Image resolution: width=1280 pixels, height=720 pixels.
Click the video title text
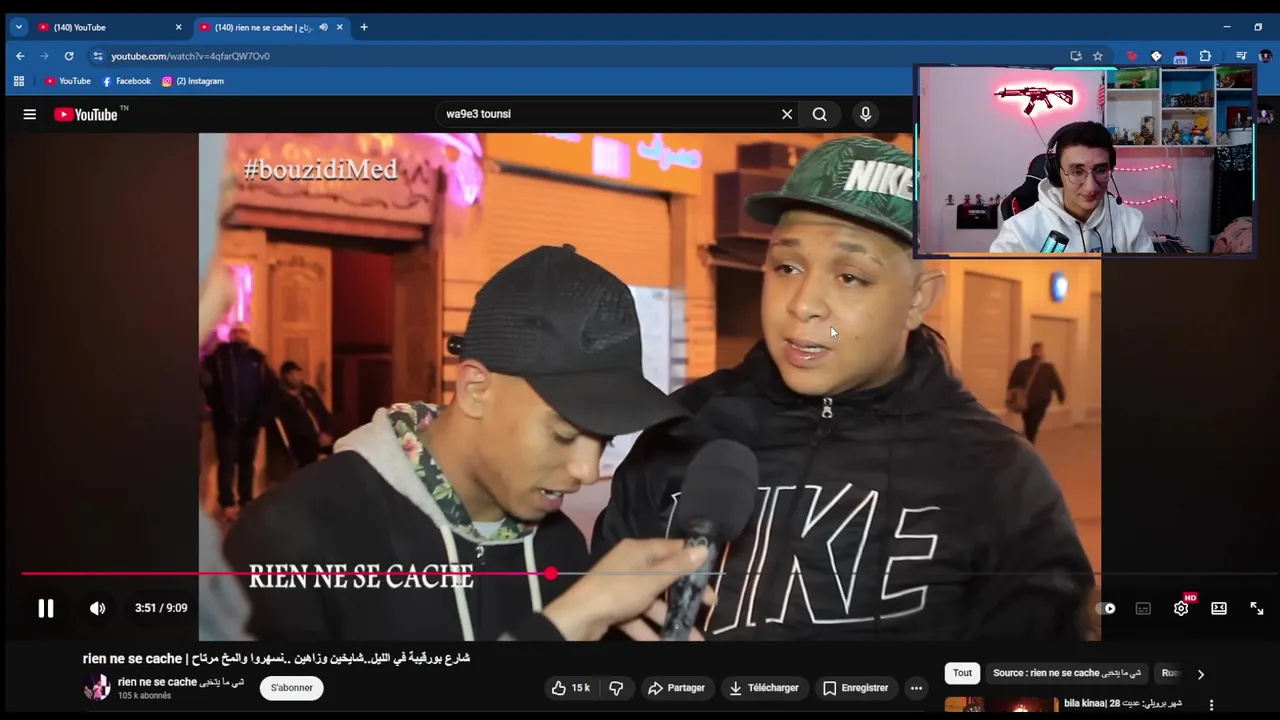pyautogui.click(x=276, y=658)
